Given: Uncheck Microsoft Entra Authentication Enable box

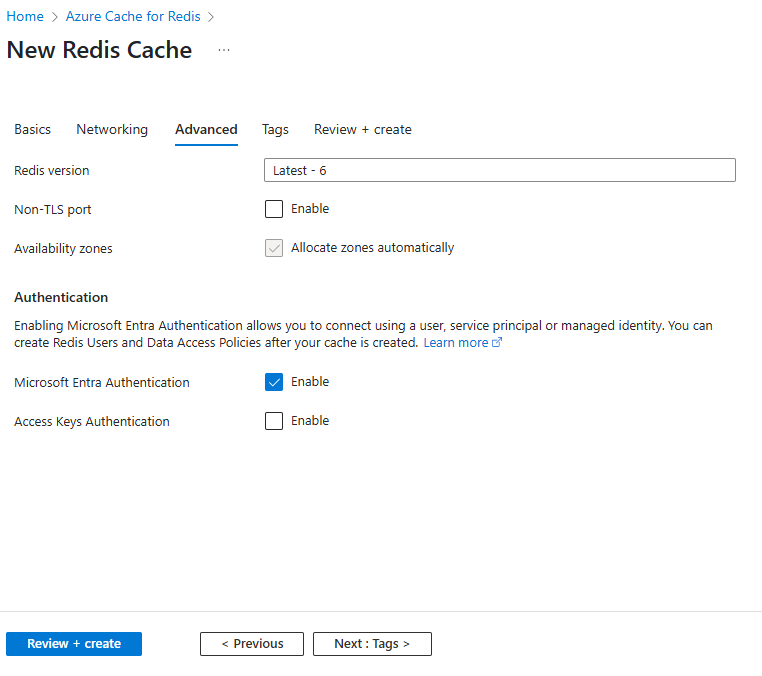Looking at the screenshot, I should click(274, 382).
